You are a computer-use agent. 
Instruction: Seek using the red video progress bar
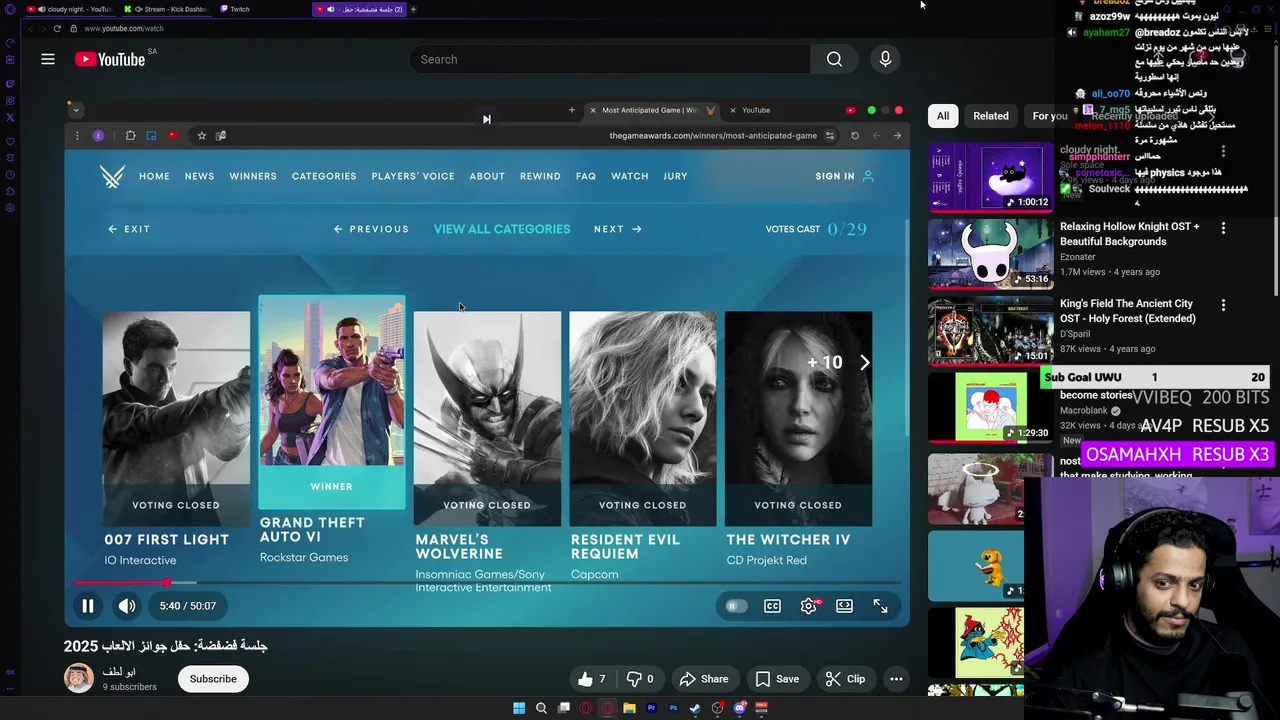tap(487, 582)
